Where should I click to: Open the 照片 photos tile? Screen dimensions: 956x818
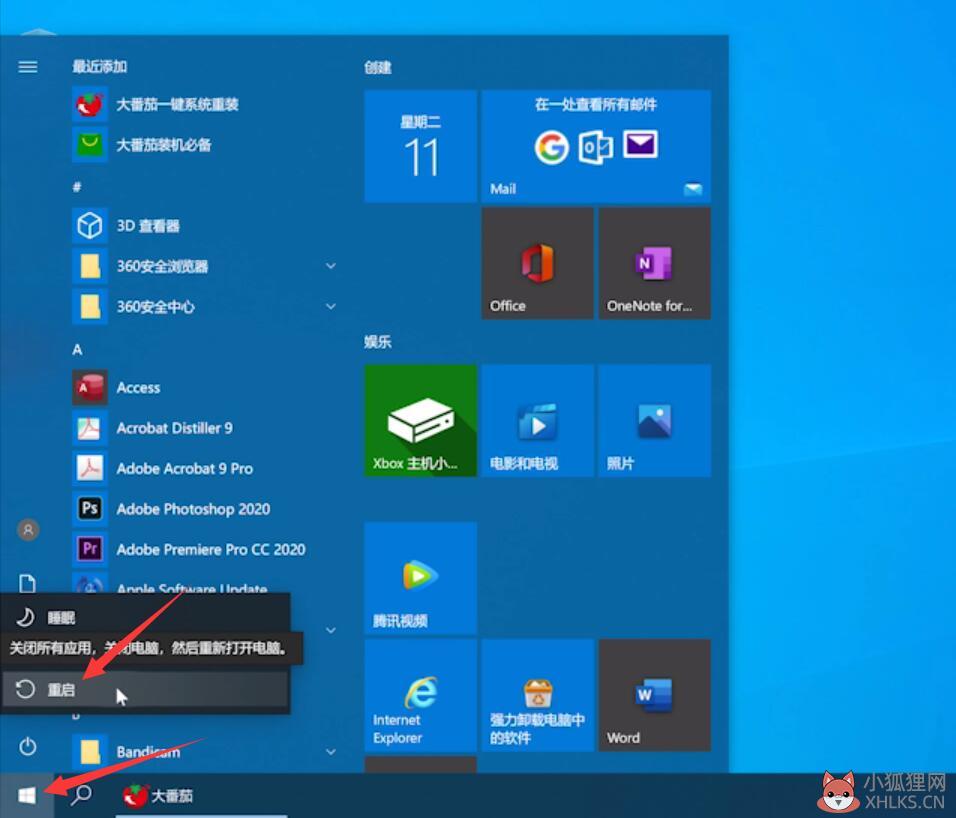point(654,421)
